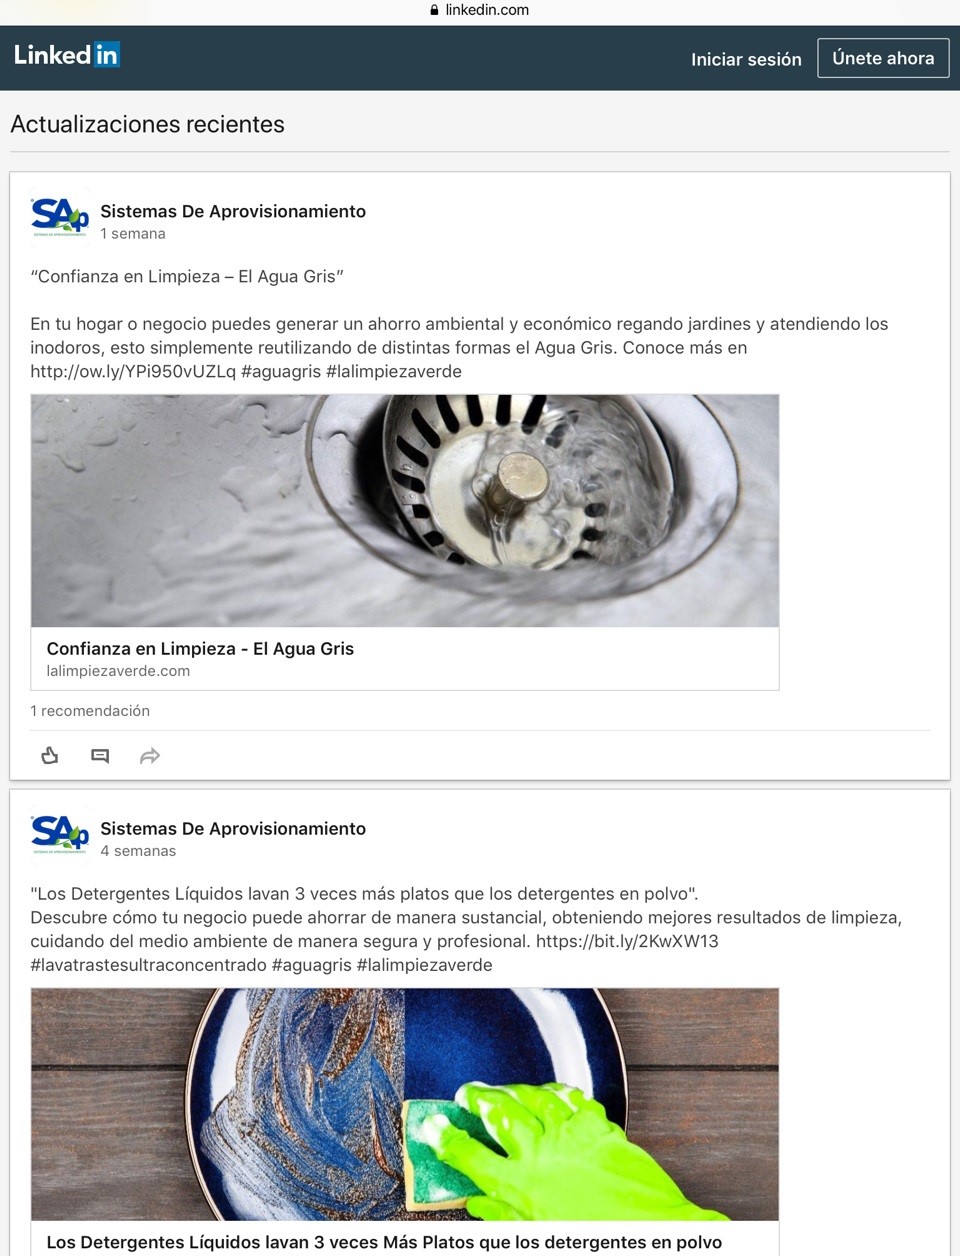The width and height of the screenshot is (960, 1260).
Task: Share the Agua Gris post
Action: [x=150, y=756]
